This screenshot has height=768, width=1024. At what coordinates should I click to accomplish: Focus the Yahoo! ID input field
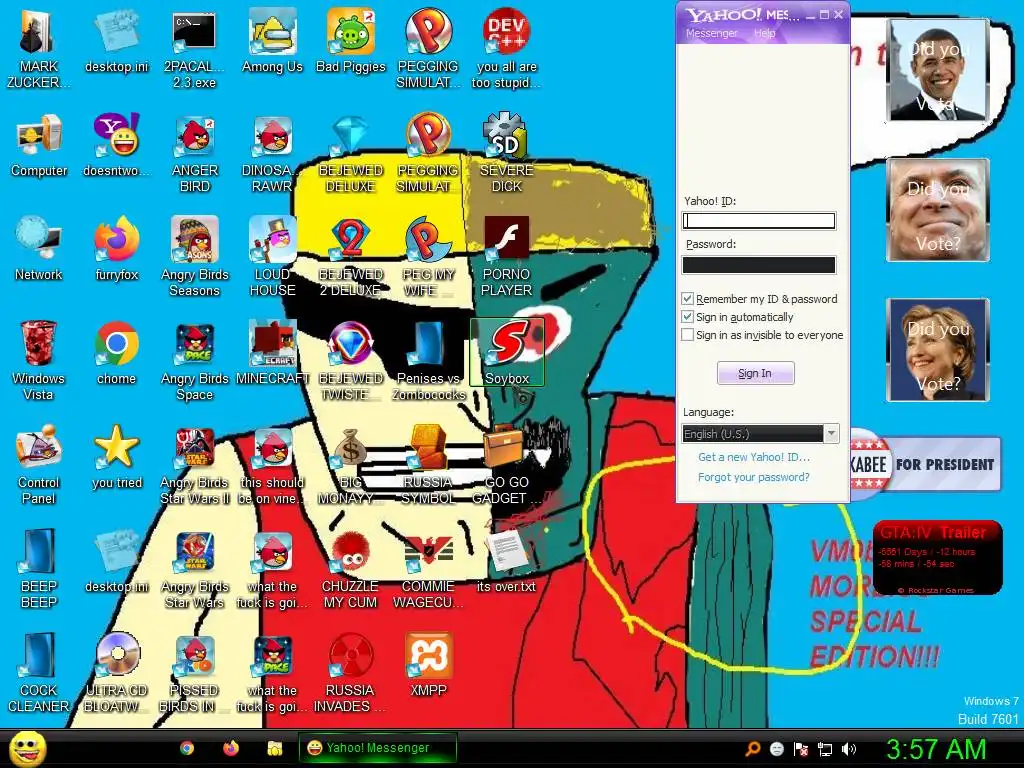pos(759,221)
